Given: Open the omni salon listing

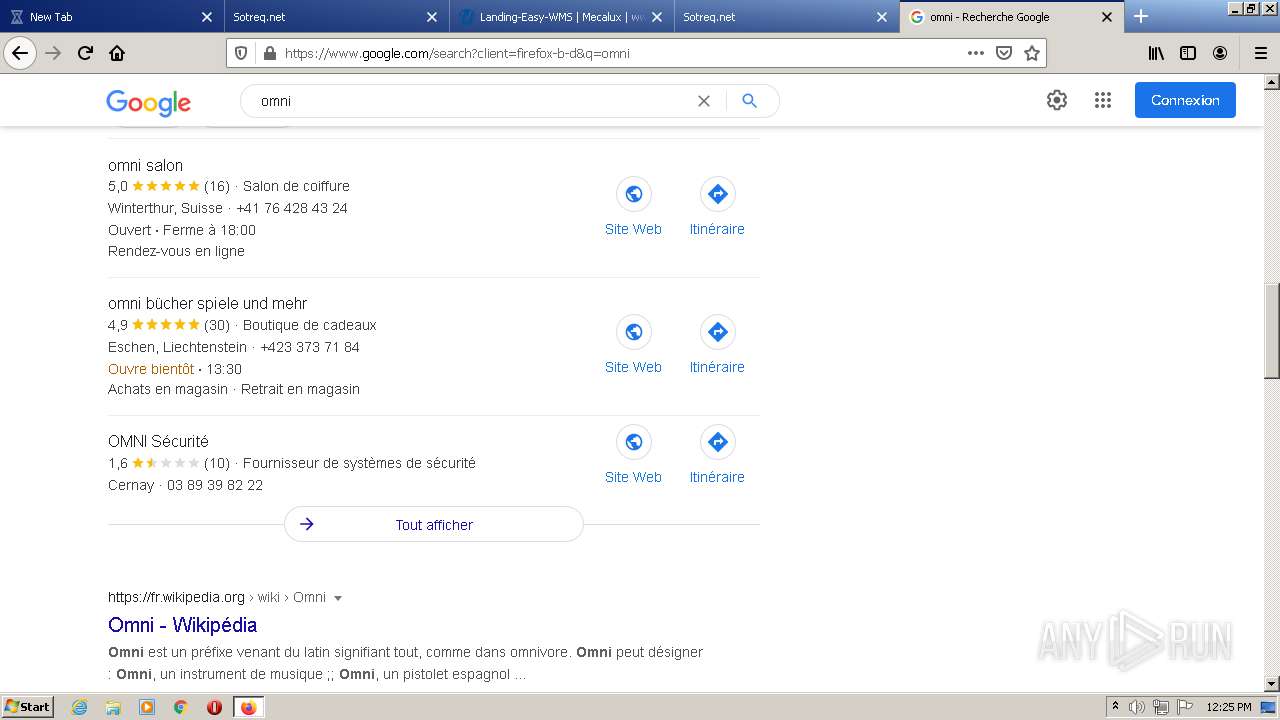Looking at the screenshot, I should 145,165.
